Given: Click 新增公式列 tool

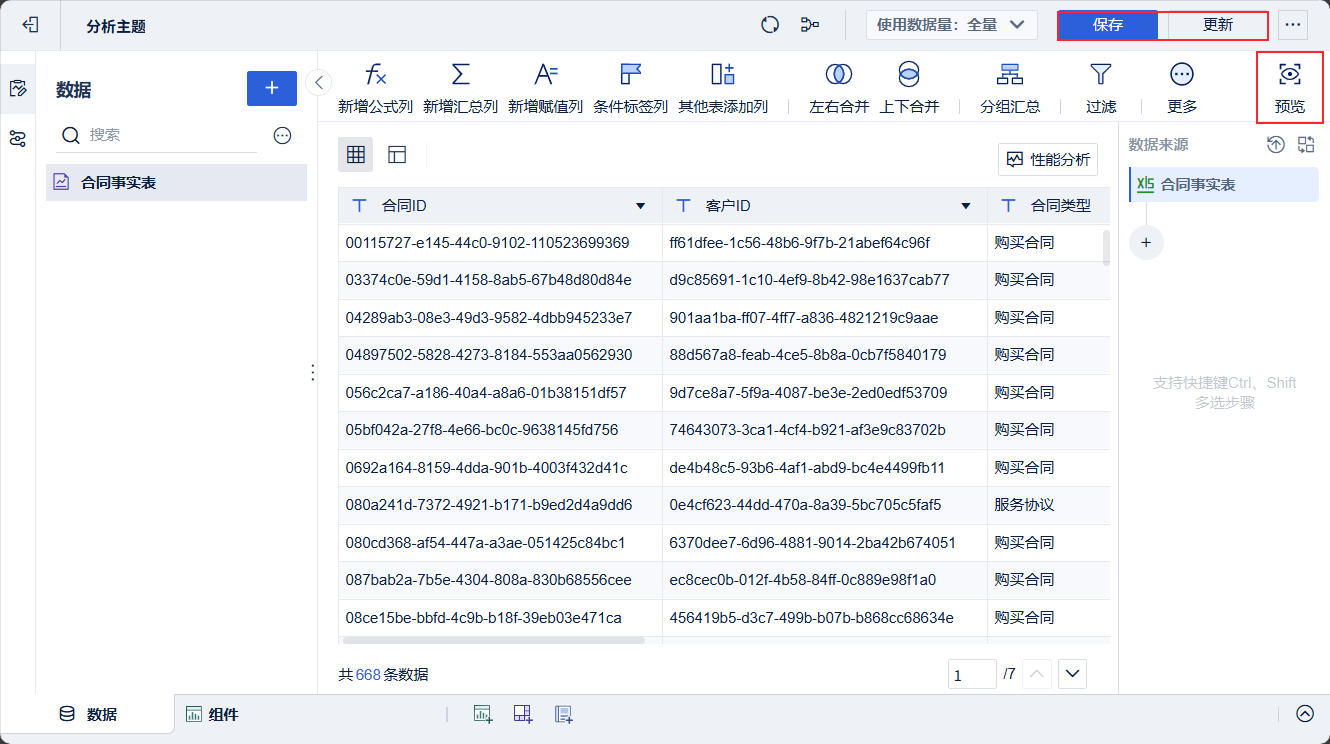Looking at the screenshot, I should pos(375,88).
